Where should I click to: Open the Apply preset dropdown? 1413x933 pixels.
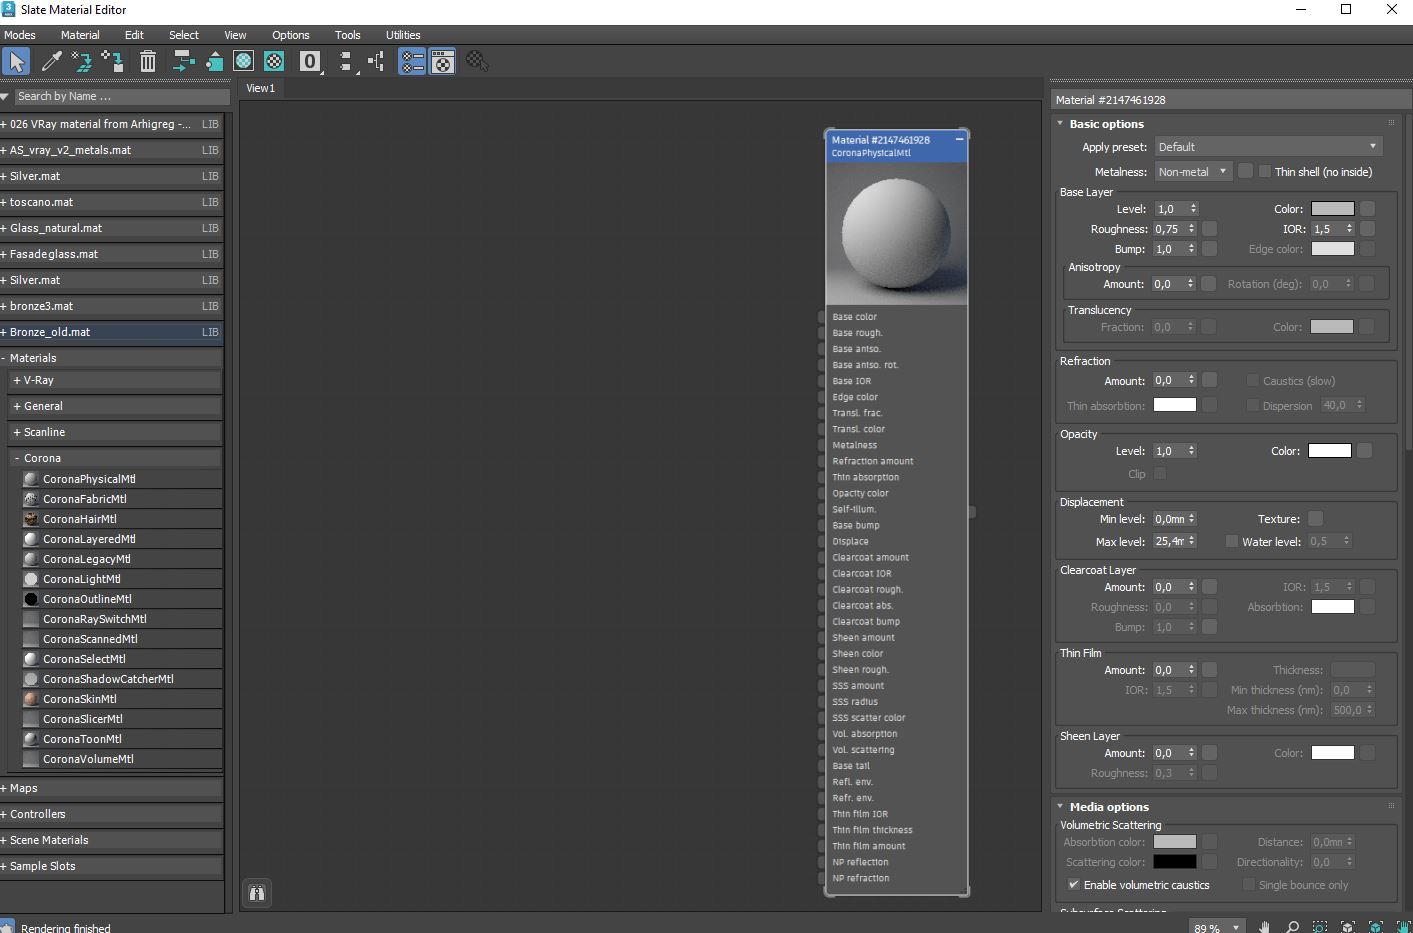(1267, 147)
